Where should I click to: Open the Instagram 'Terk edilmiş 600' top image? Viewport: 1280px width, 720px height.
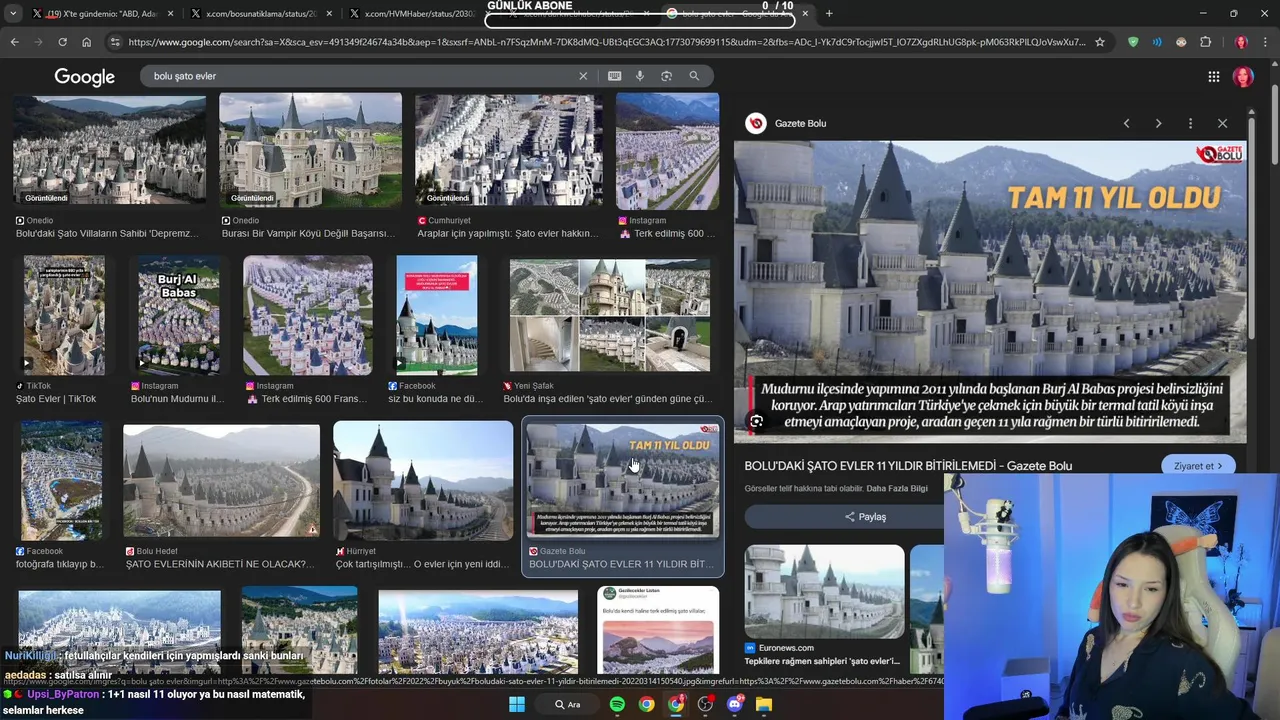click(x=667, y=150)
